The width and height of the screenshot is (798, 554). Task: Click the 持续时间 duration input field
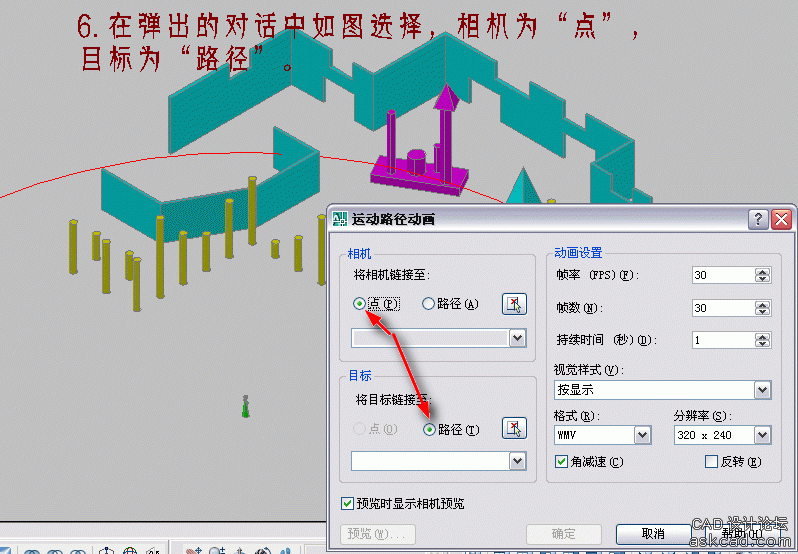click(723, 340)
